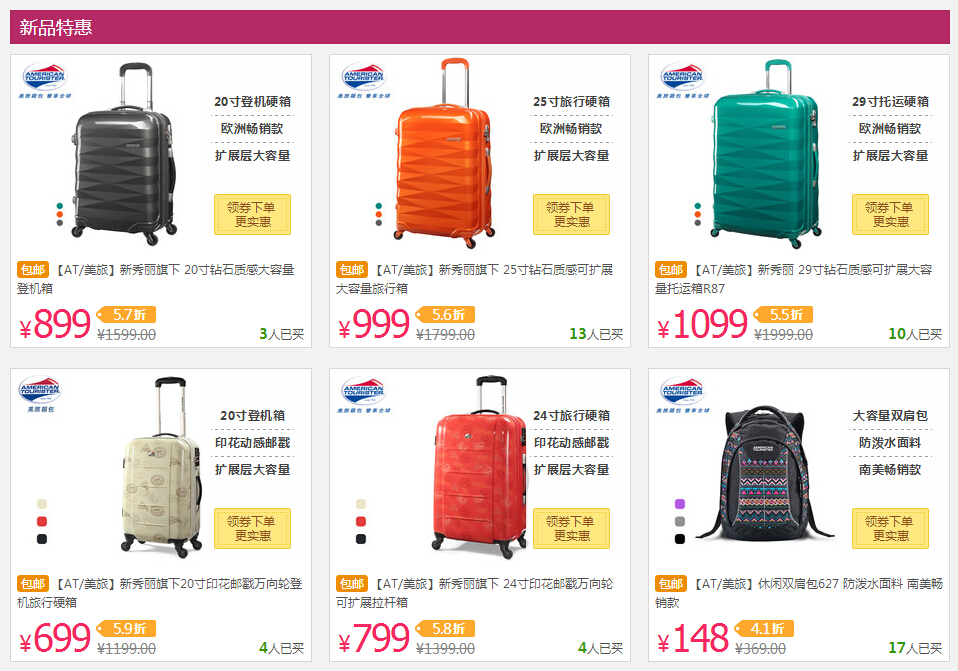Select the purple color dot on the backpack card

pyautogui.click(x=679, y=504)
